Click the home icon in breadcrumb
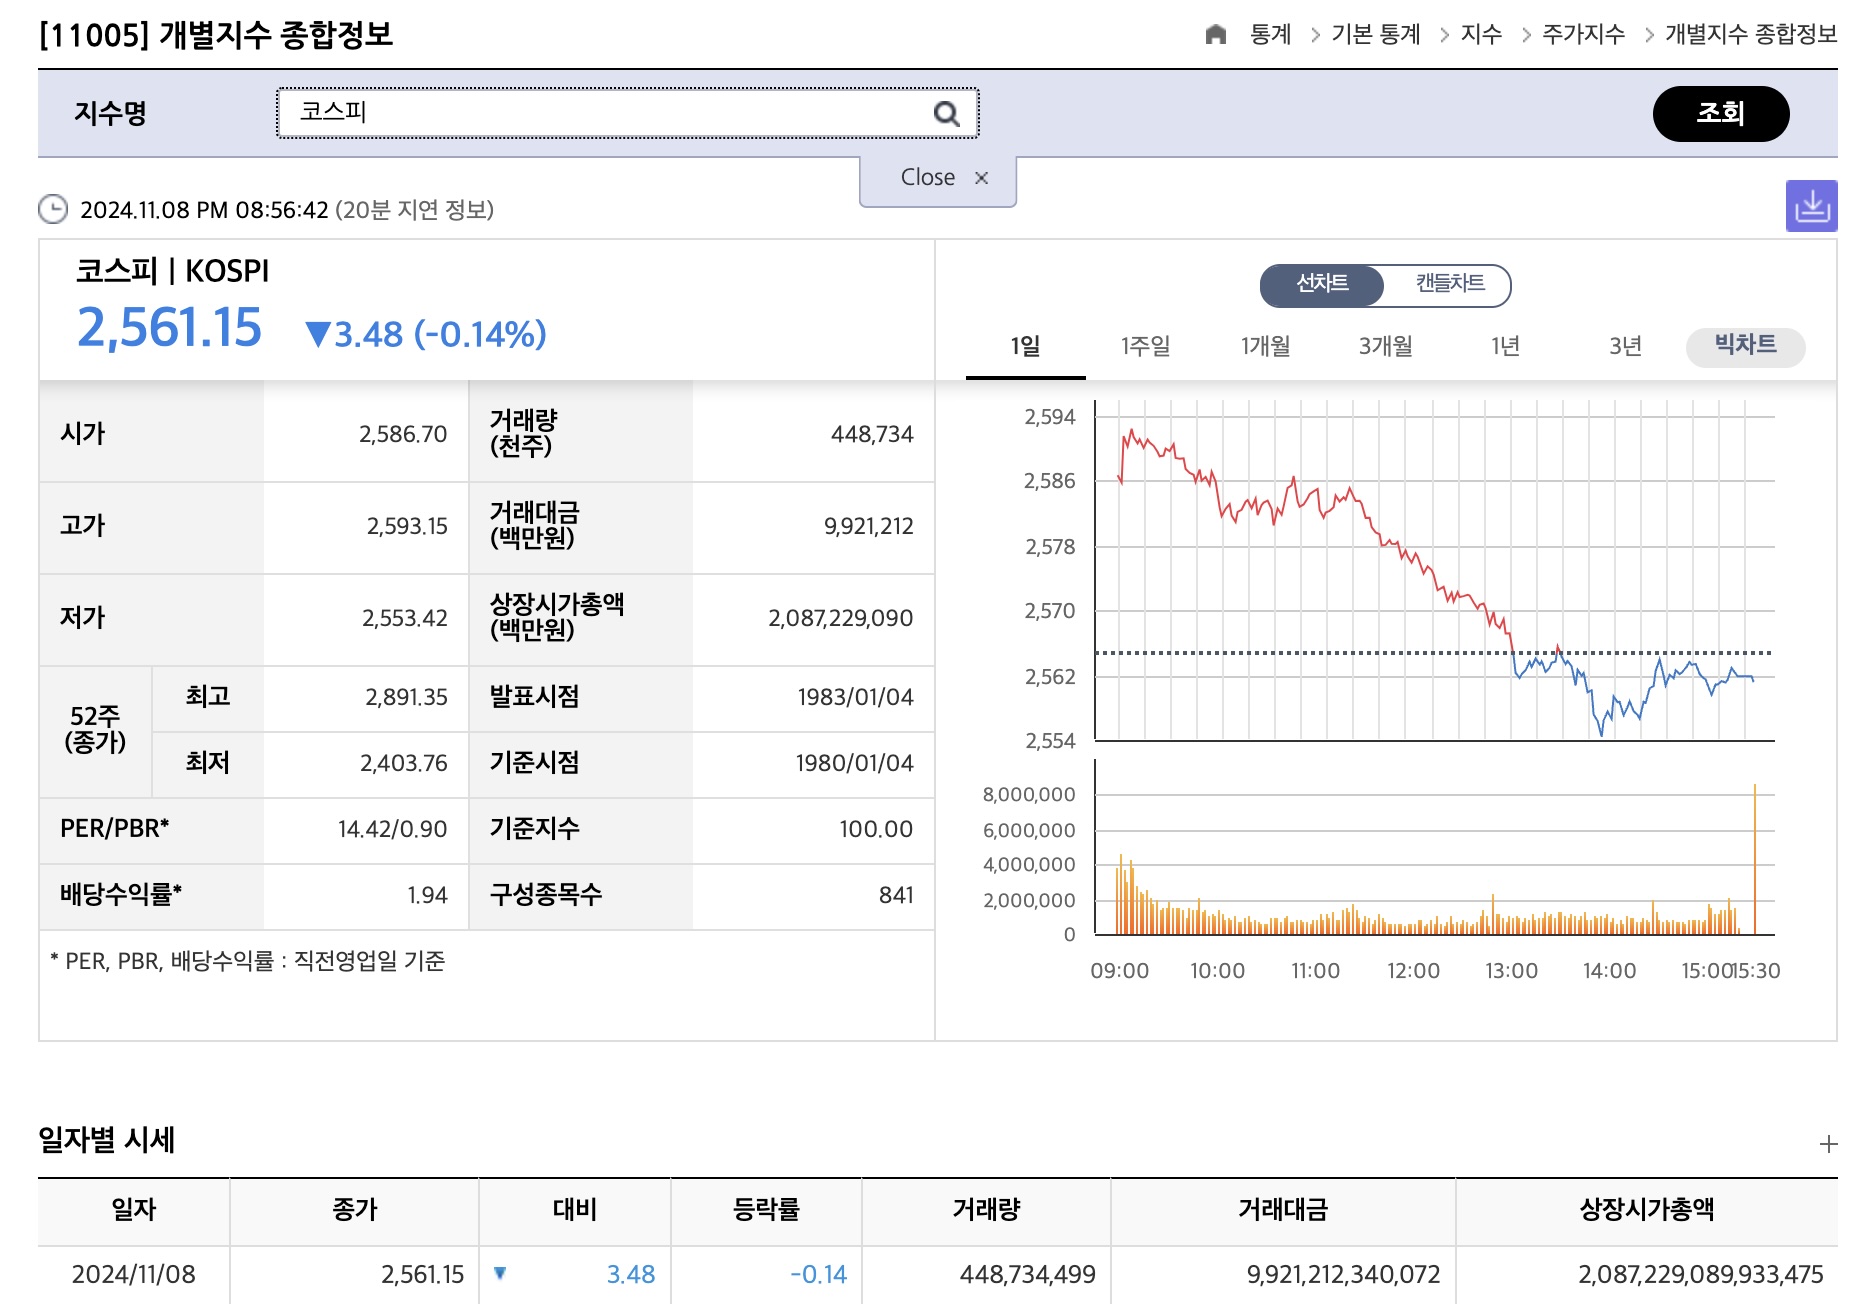1852x1304 pixels. 1215,35
